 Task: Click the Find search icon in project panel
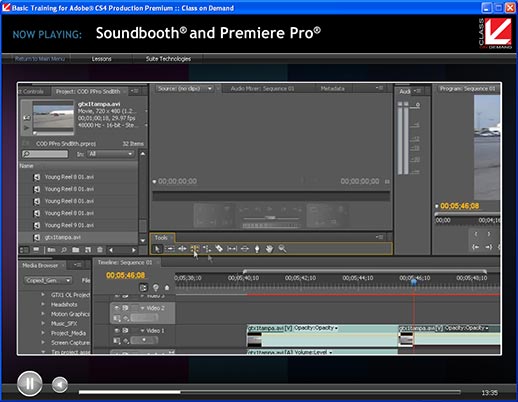(64, 250)
